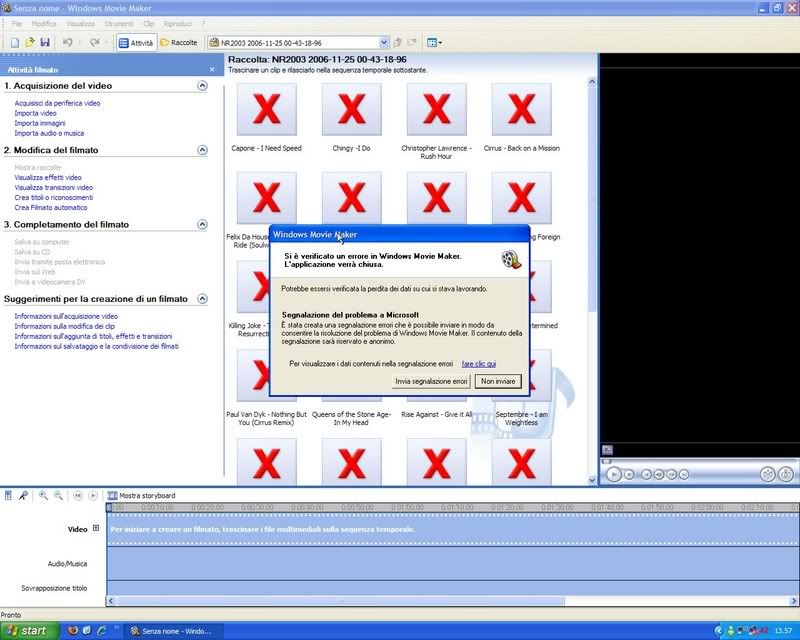Click the Open project folder icon
Screen dimensions: 800x640
point(30,43)
